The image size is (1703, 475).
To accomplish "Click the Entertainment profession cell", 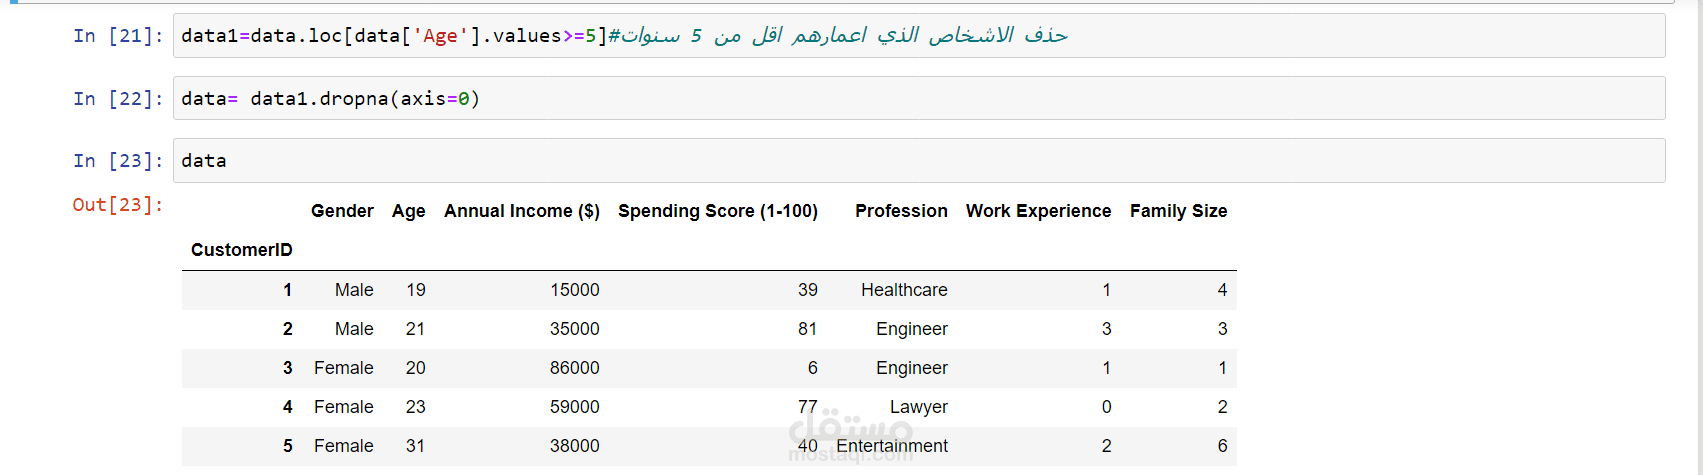I will tap(892, 446).
